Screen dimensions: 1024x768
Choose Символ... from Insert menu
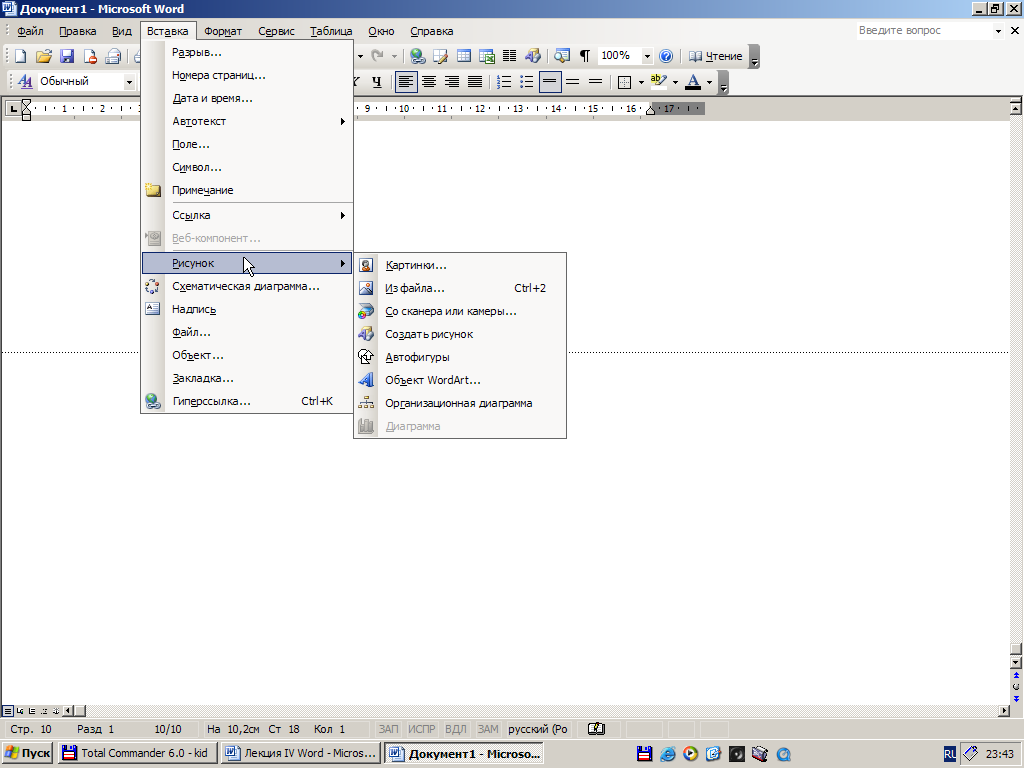(x=248, y=167)
